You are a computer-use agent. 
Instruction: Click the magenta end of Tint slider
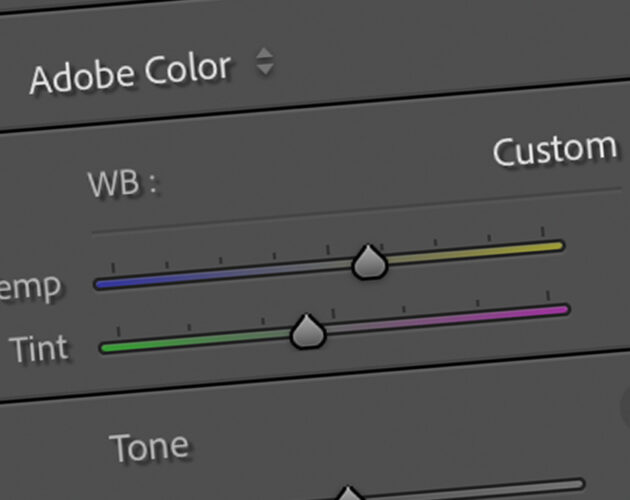click(554, 310)
